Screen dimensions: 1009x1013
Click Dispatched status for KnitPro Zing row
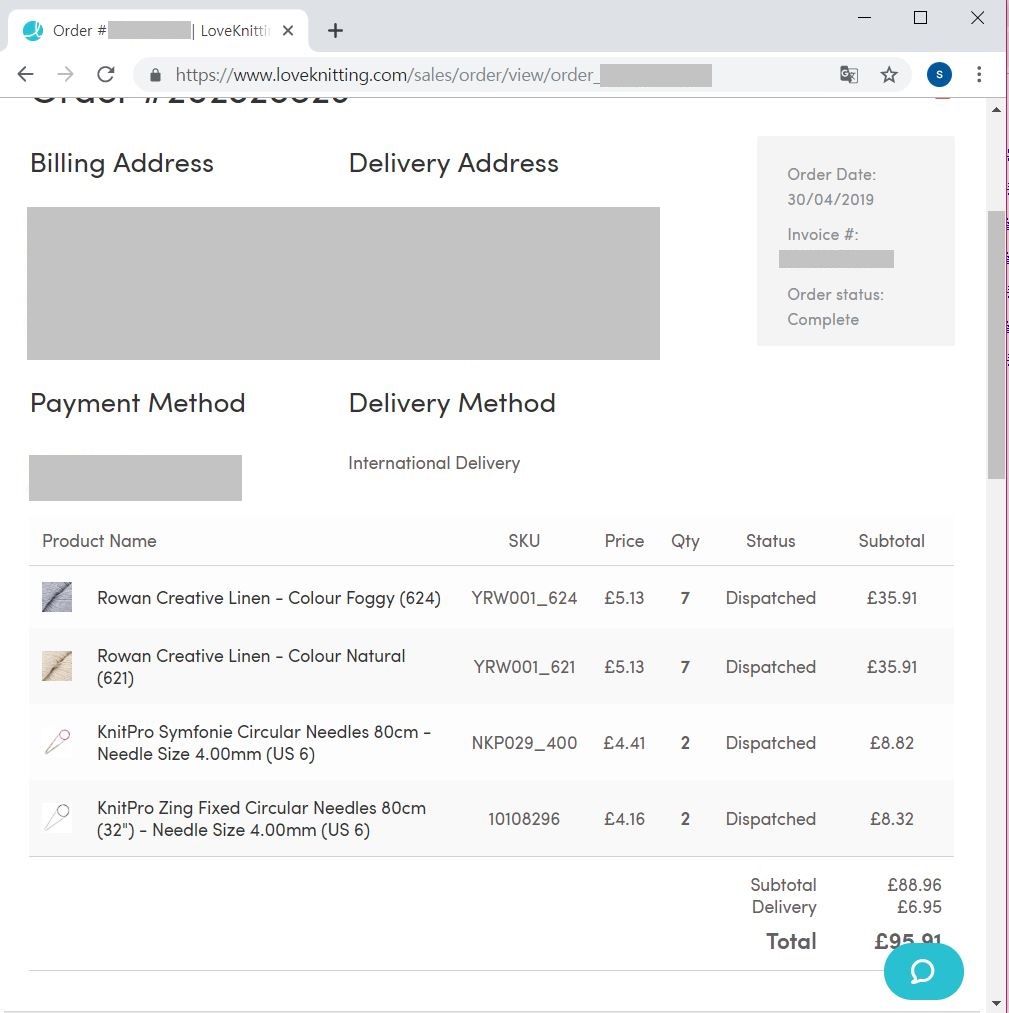pyautogui.click(x=771, y=819)
